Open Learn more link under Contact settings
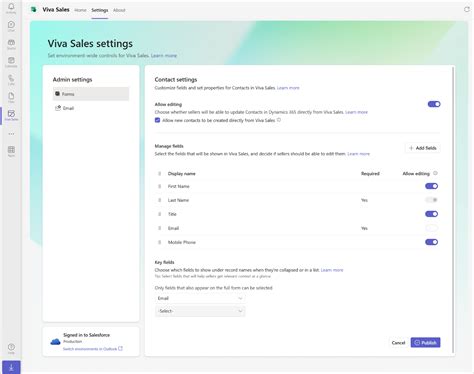 coord(288,88)
